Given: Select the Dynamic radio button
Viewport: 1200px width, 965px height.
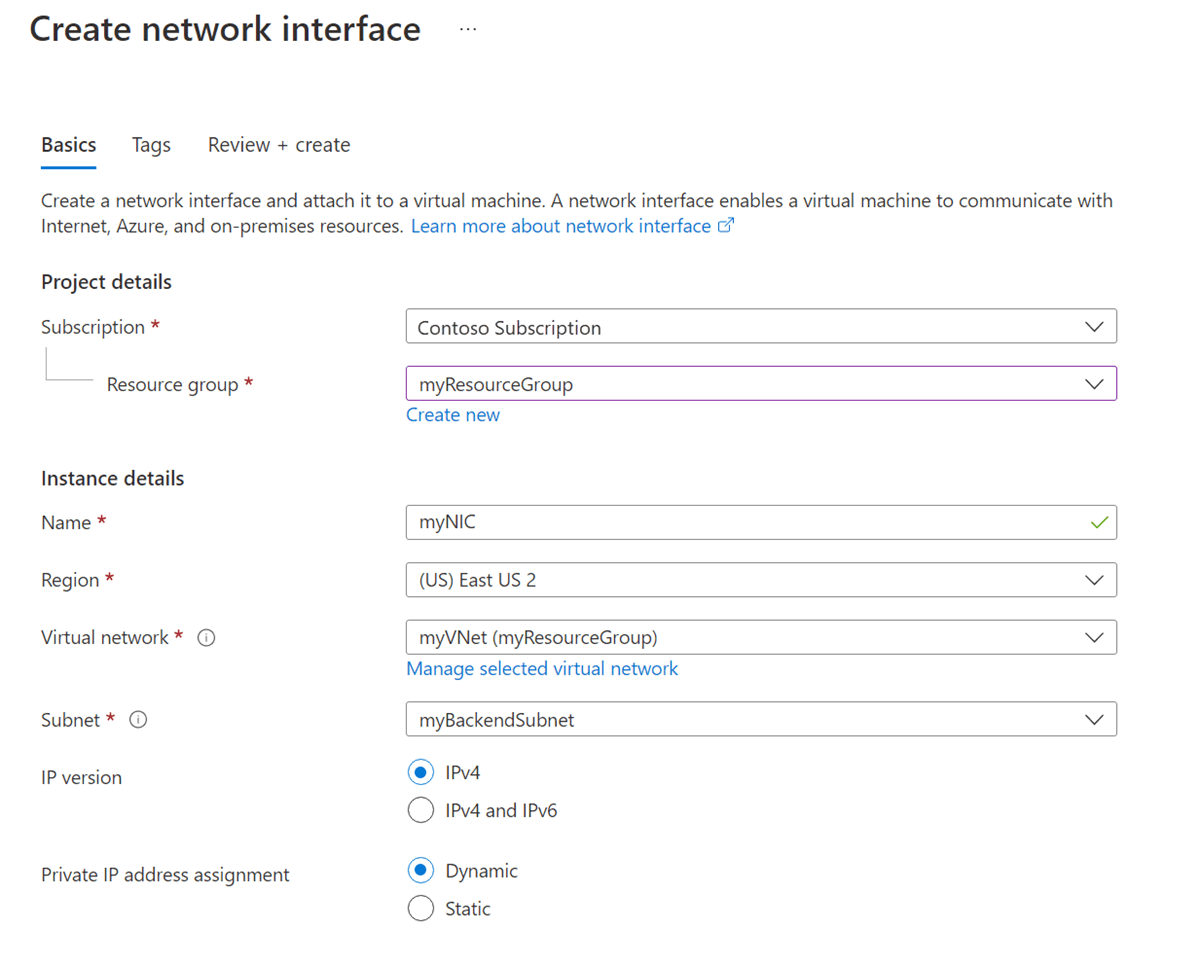Looking at the screenshot, I should (x=421, y=870).
